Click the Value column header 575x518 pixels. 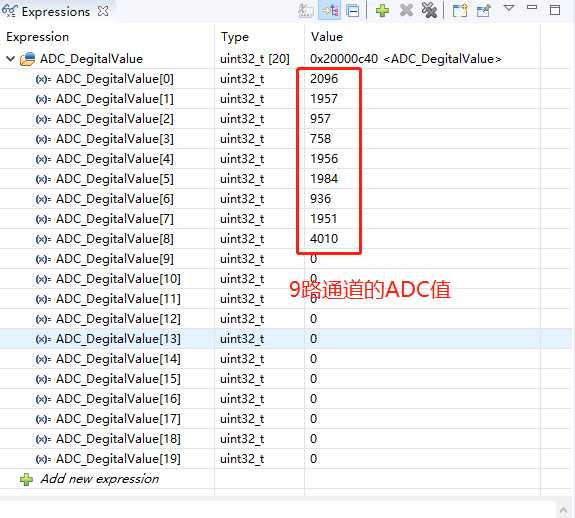(x=327, y=37)
